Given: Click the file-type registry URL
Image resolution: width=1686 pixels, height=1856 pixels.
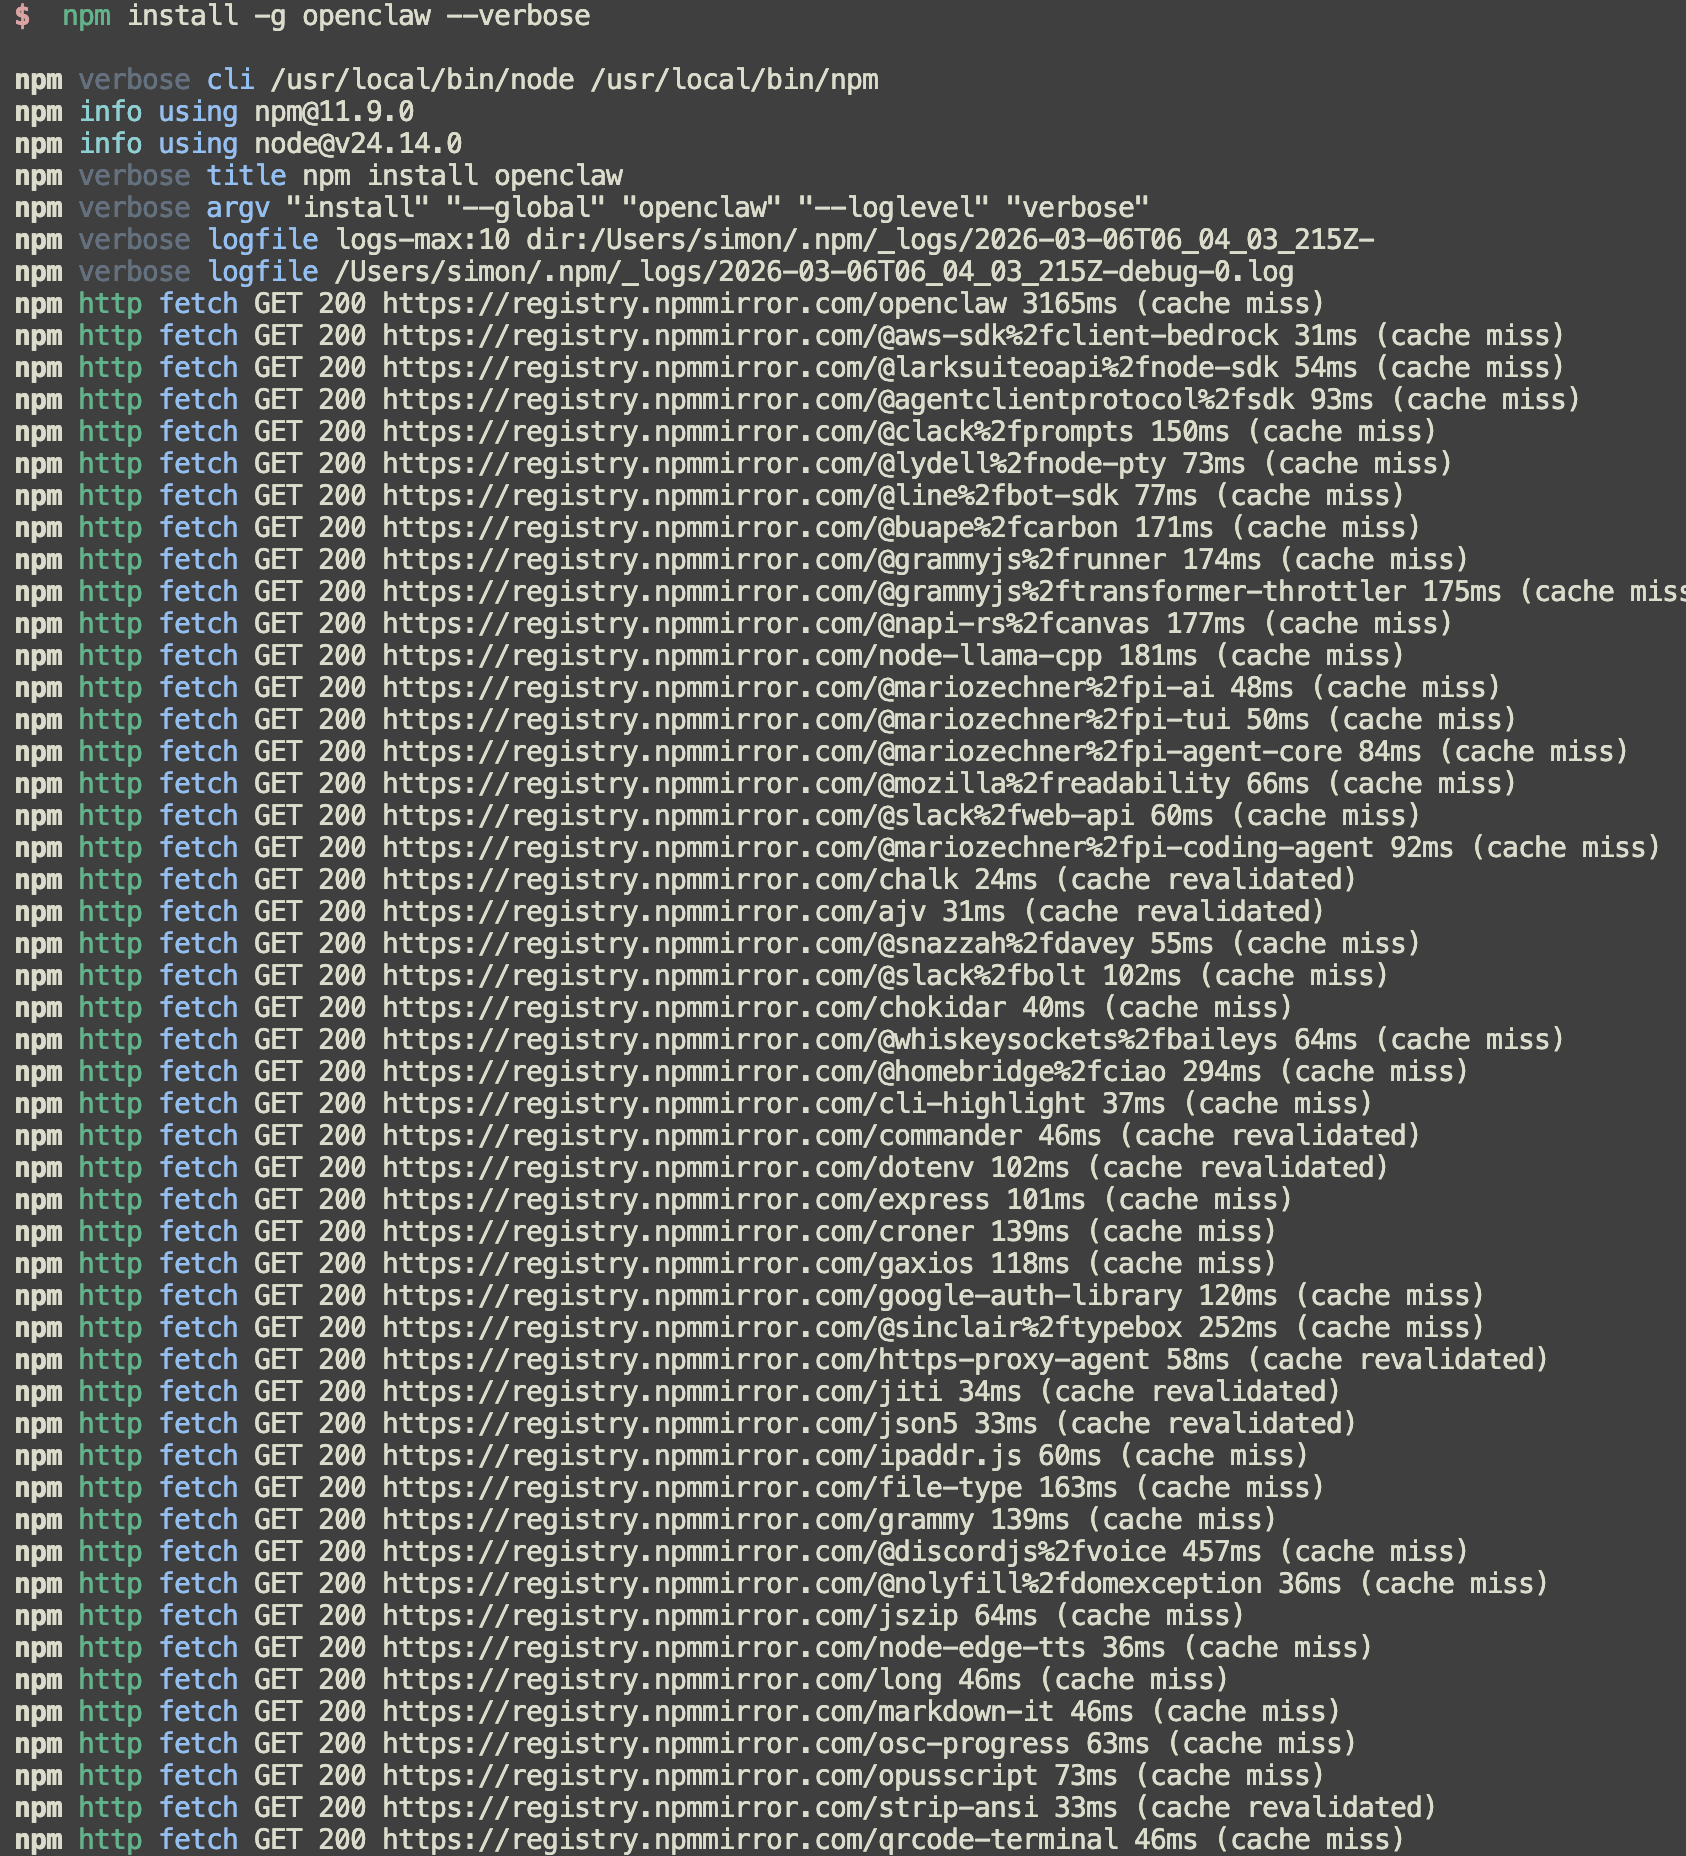Looking at the screenshot, I should tap(702, 1488).
